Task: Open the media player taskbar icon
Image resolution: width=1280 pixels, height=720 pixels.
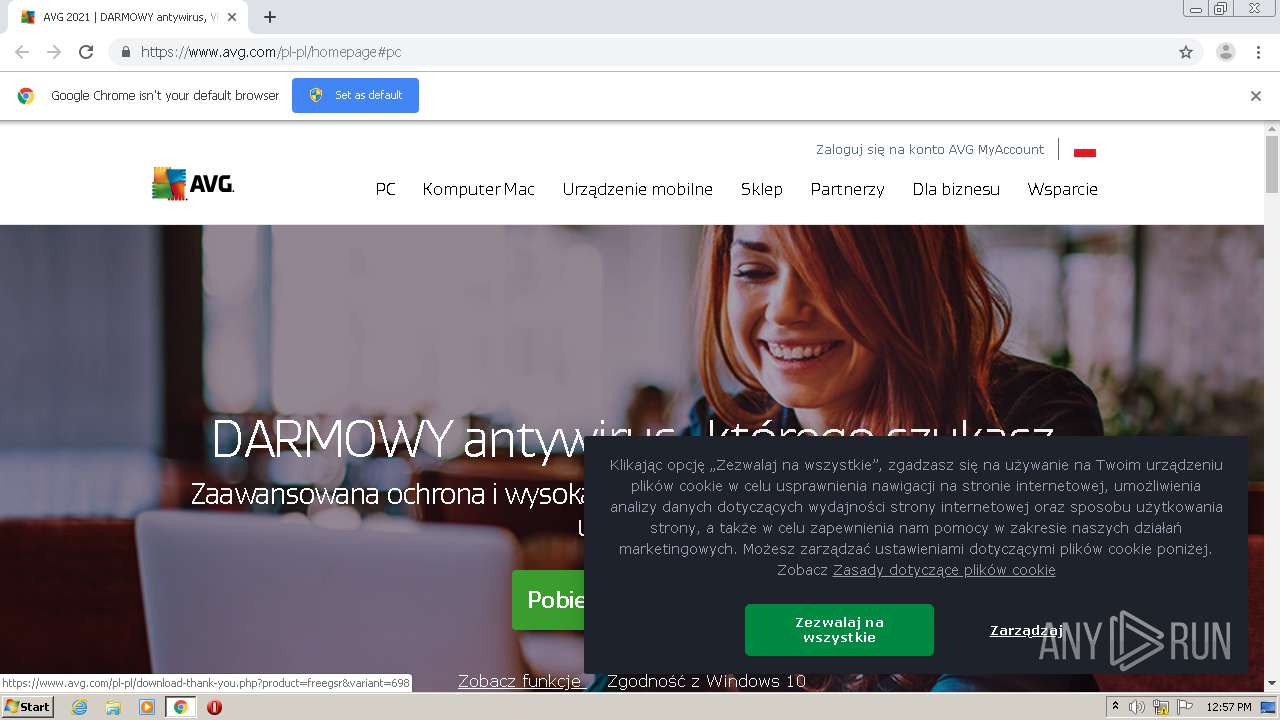Action: click(147, 707)
